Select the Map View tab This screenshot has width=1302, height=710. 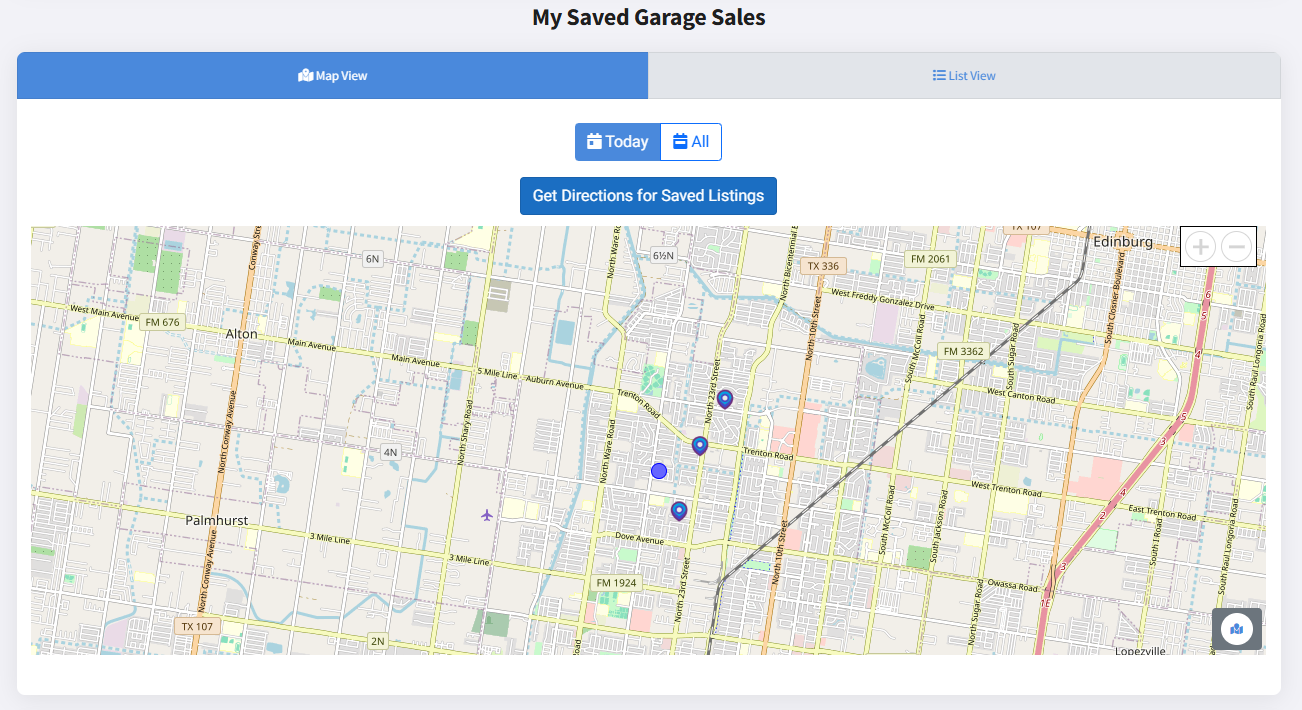[x=332, y=75]
